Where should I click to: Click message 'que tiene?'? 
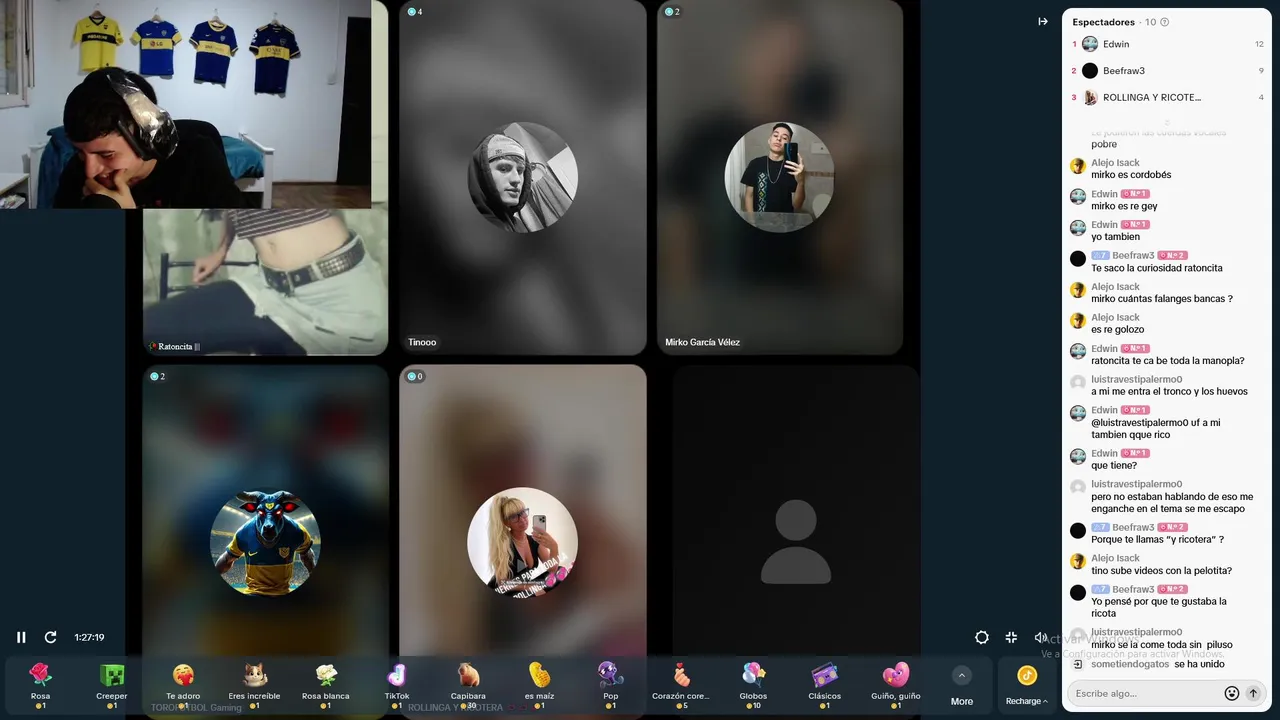tap(1114, 466)
